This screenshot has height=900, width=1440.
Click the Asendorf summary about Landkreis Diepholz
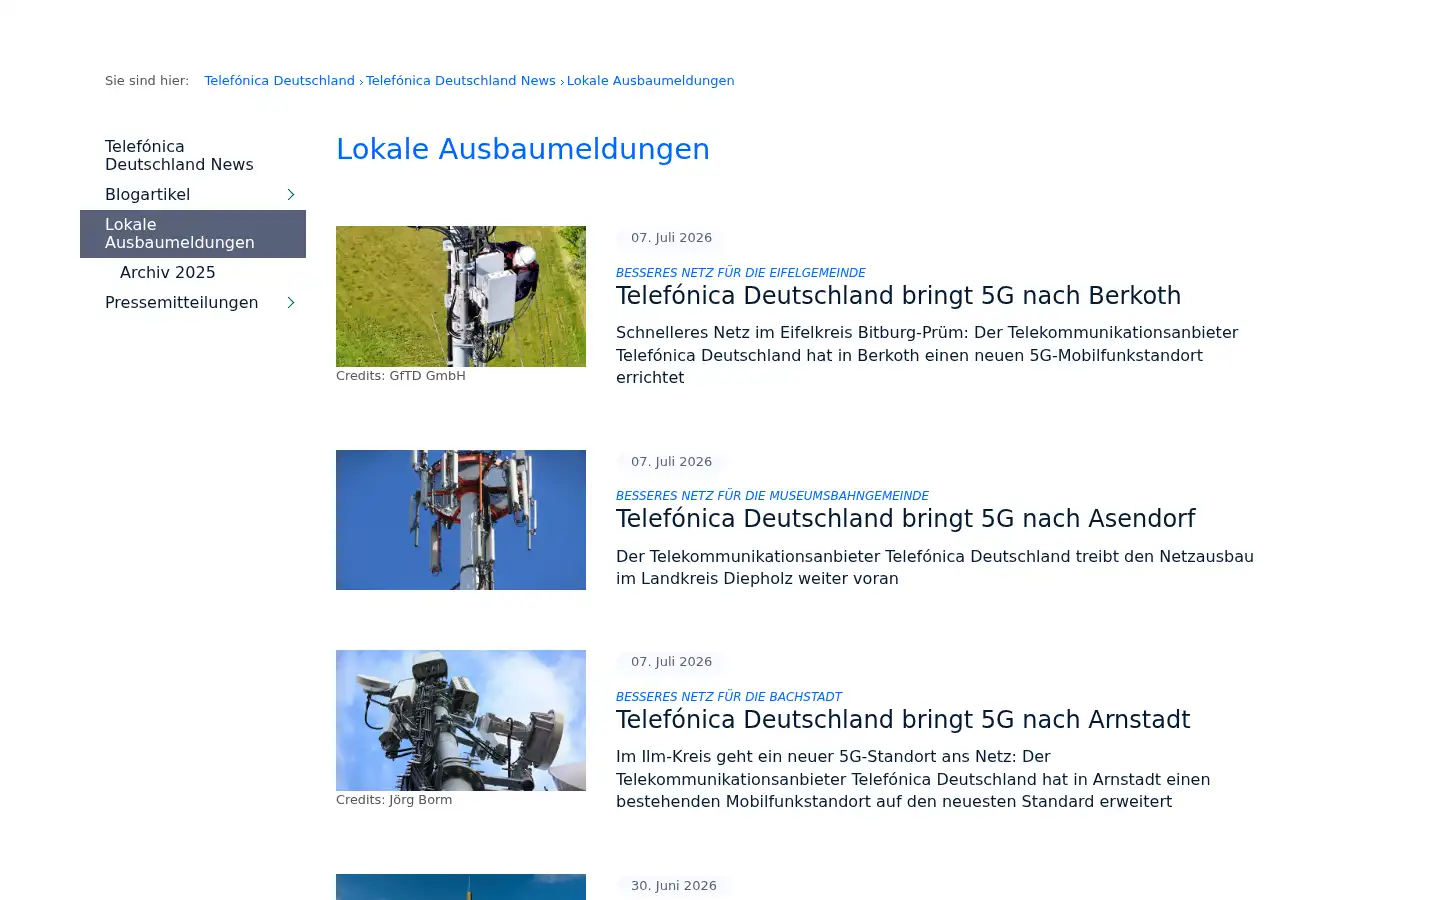click(935, 567)
